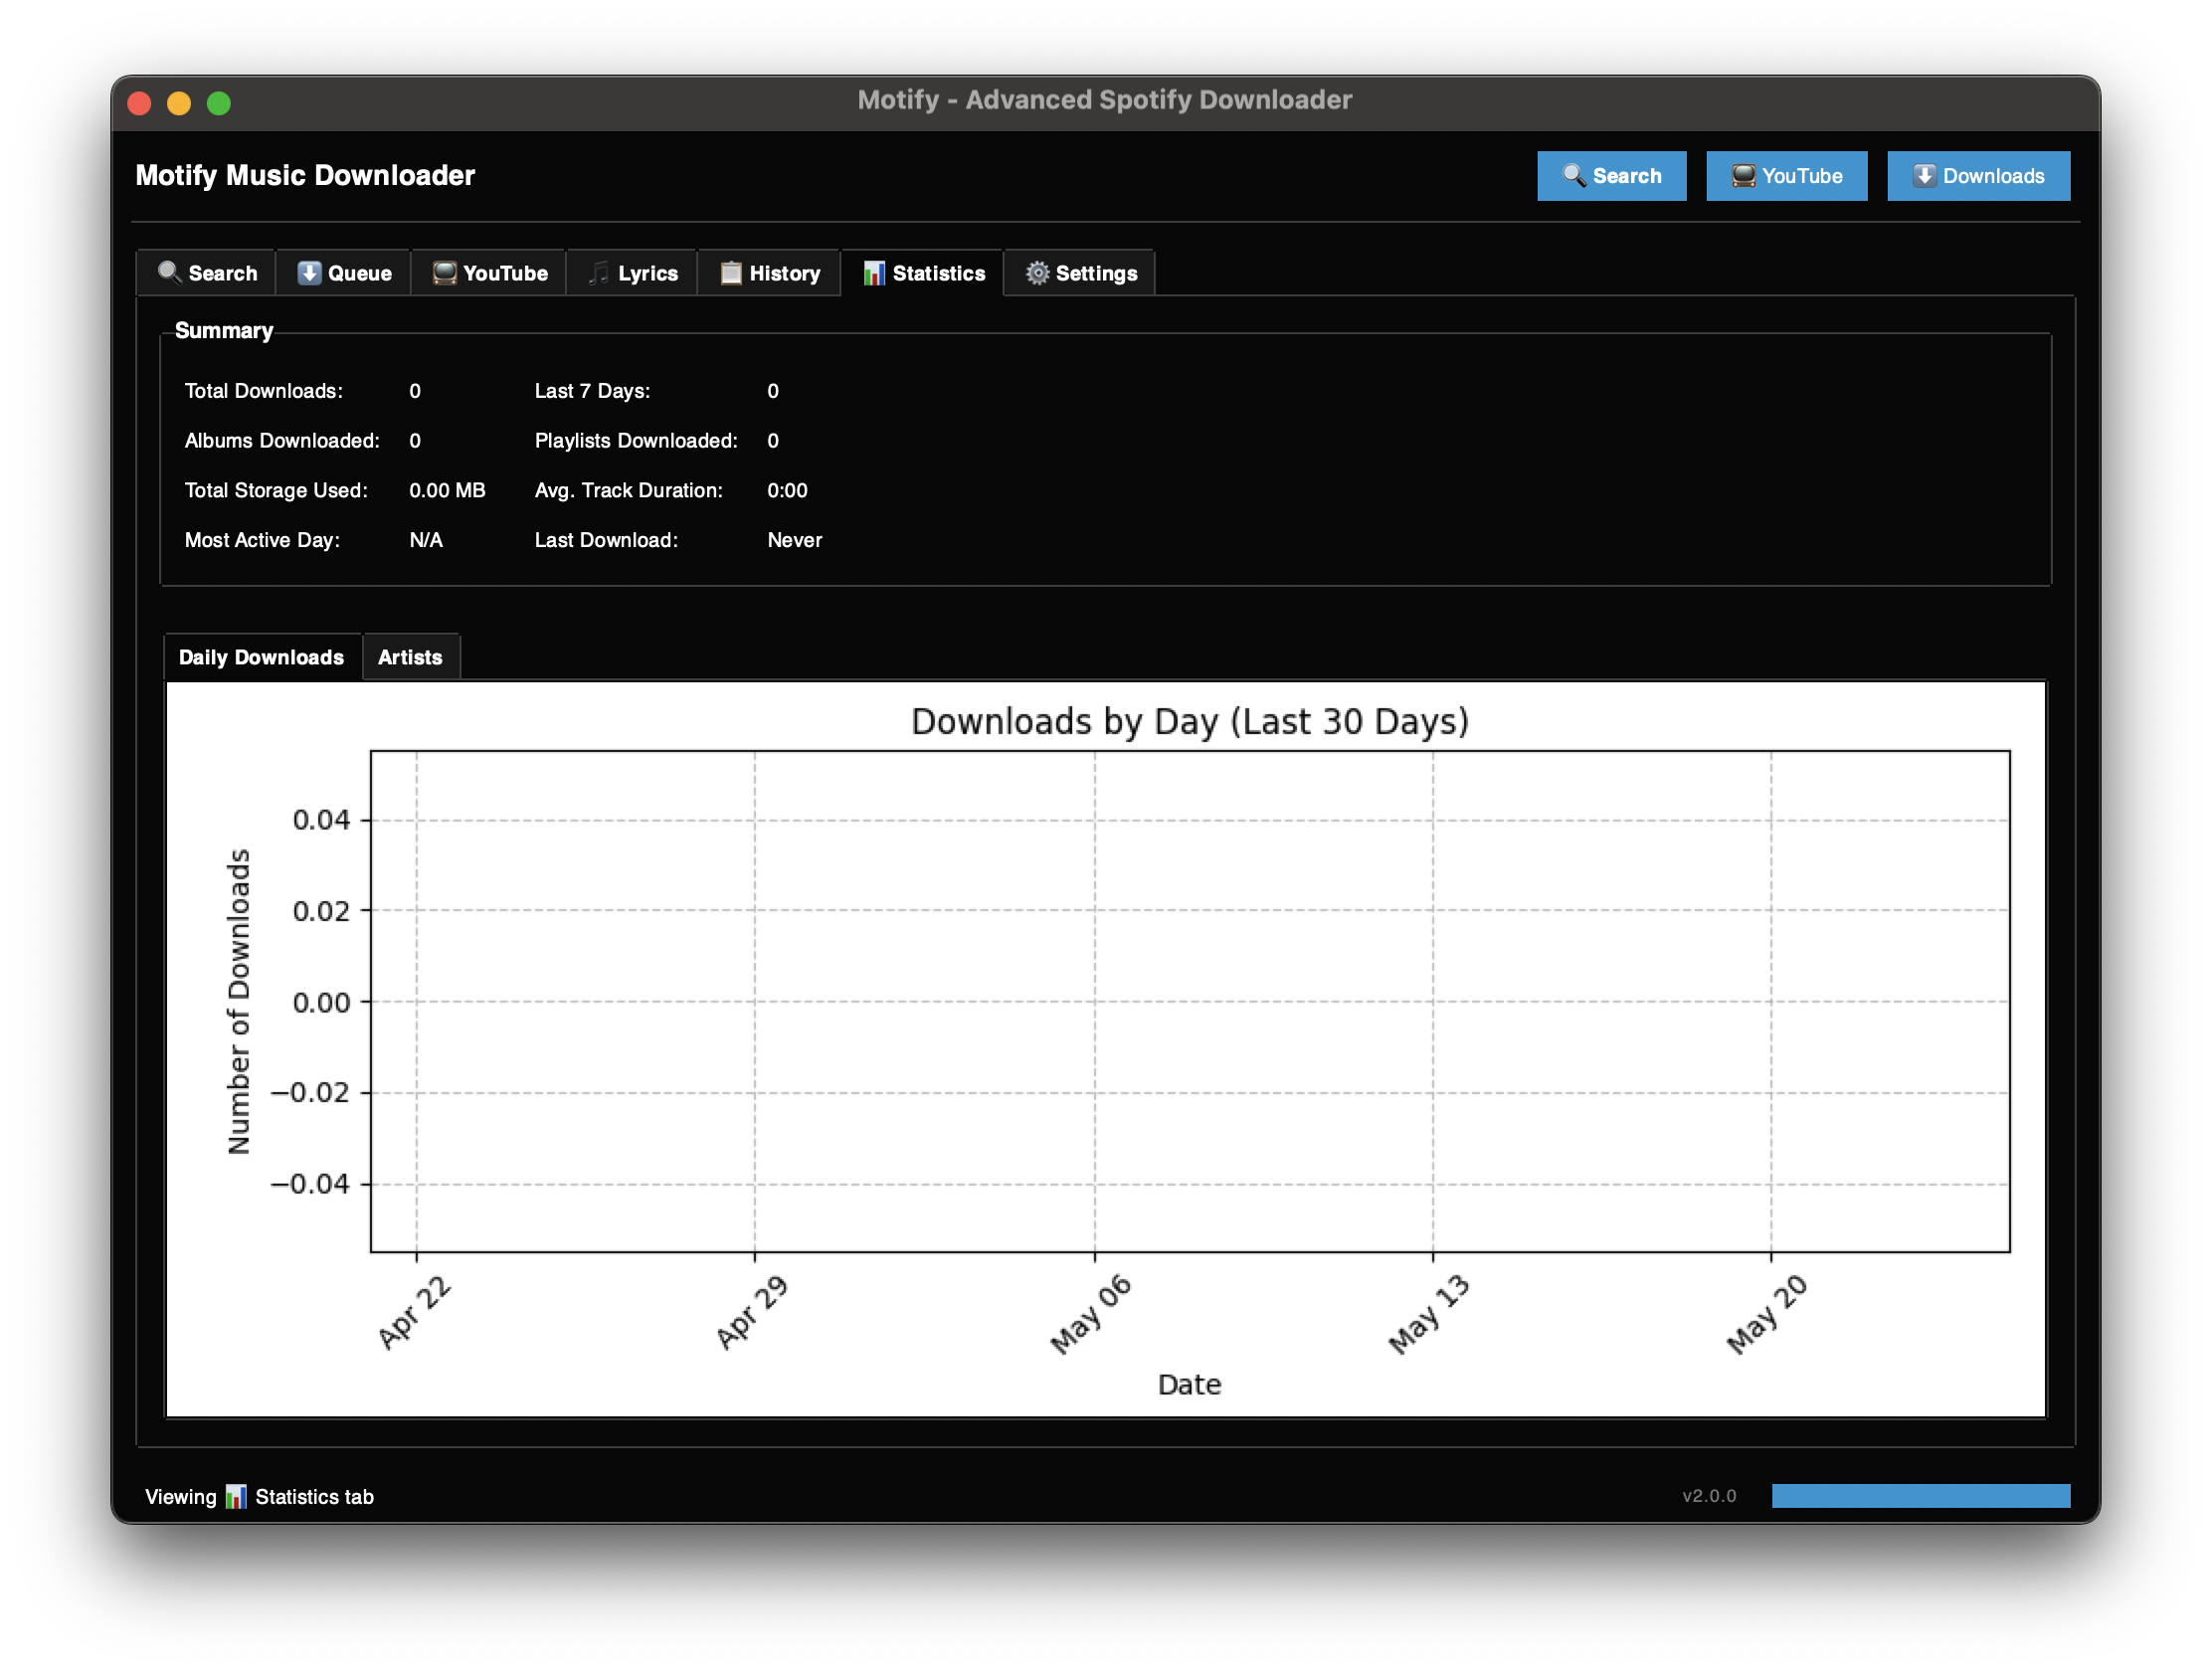Click 'Viewing Statistics tab' status message
This screenshot has height=1671, width=2212.
[259, 1497]
